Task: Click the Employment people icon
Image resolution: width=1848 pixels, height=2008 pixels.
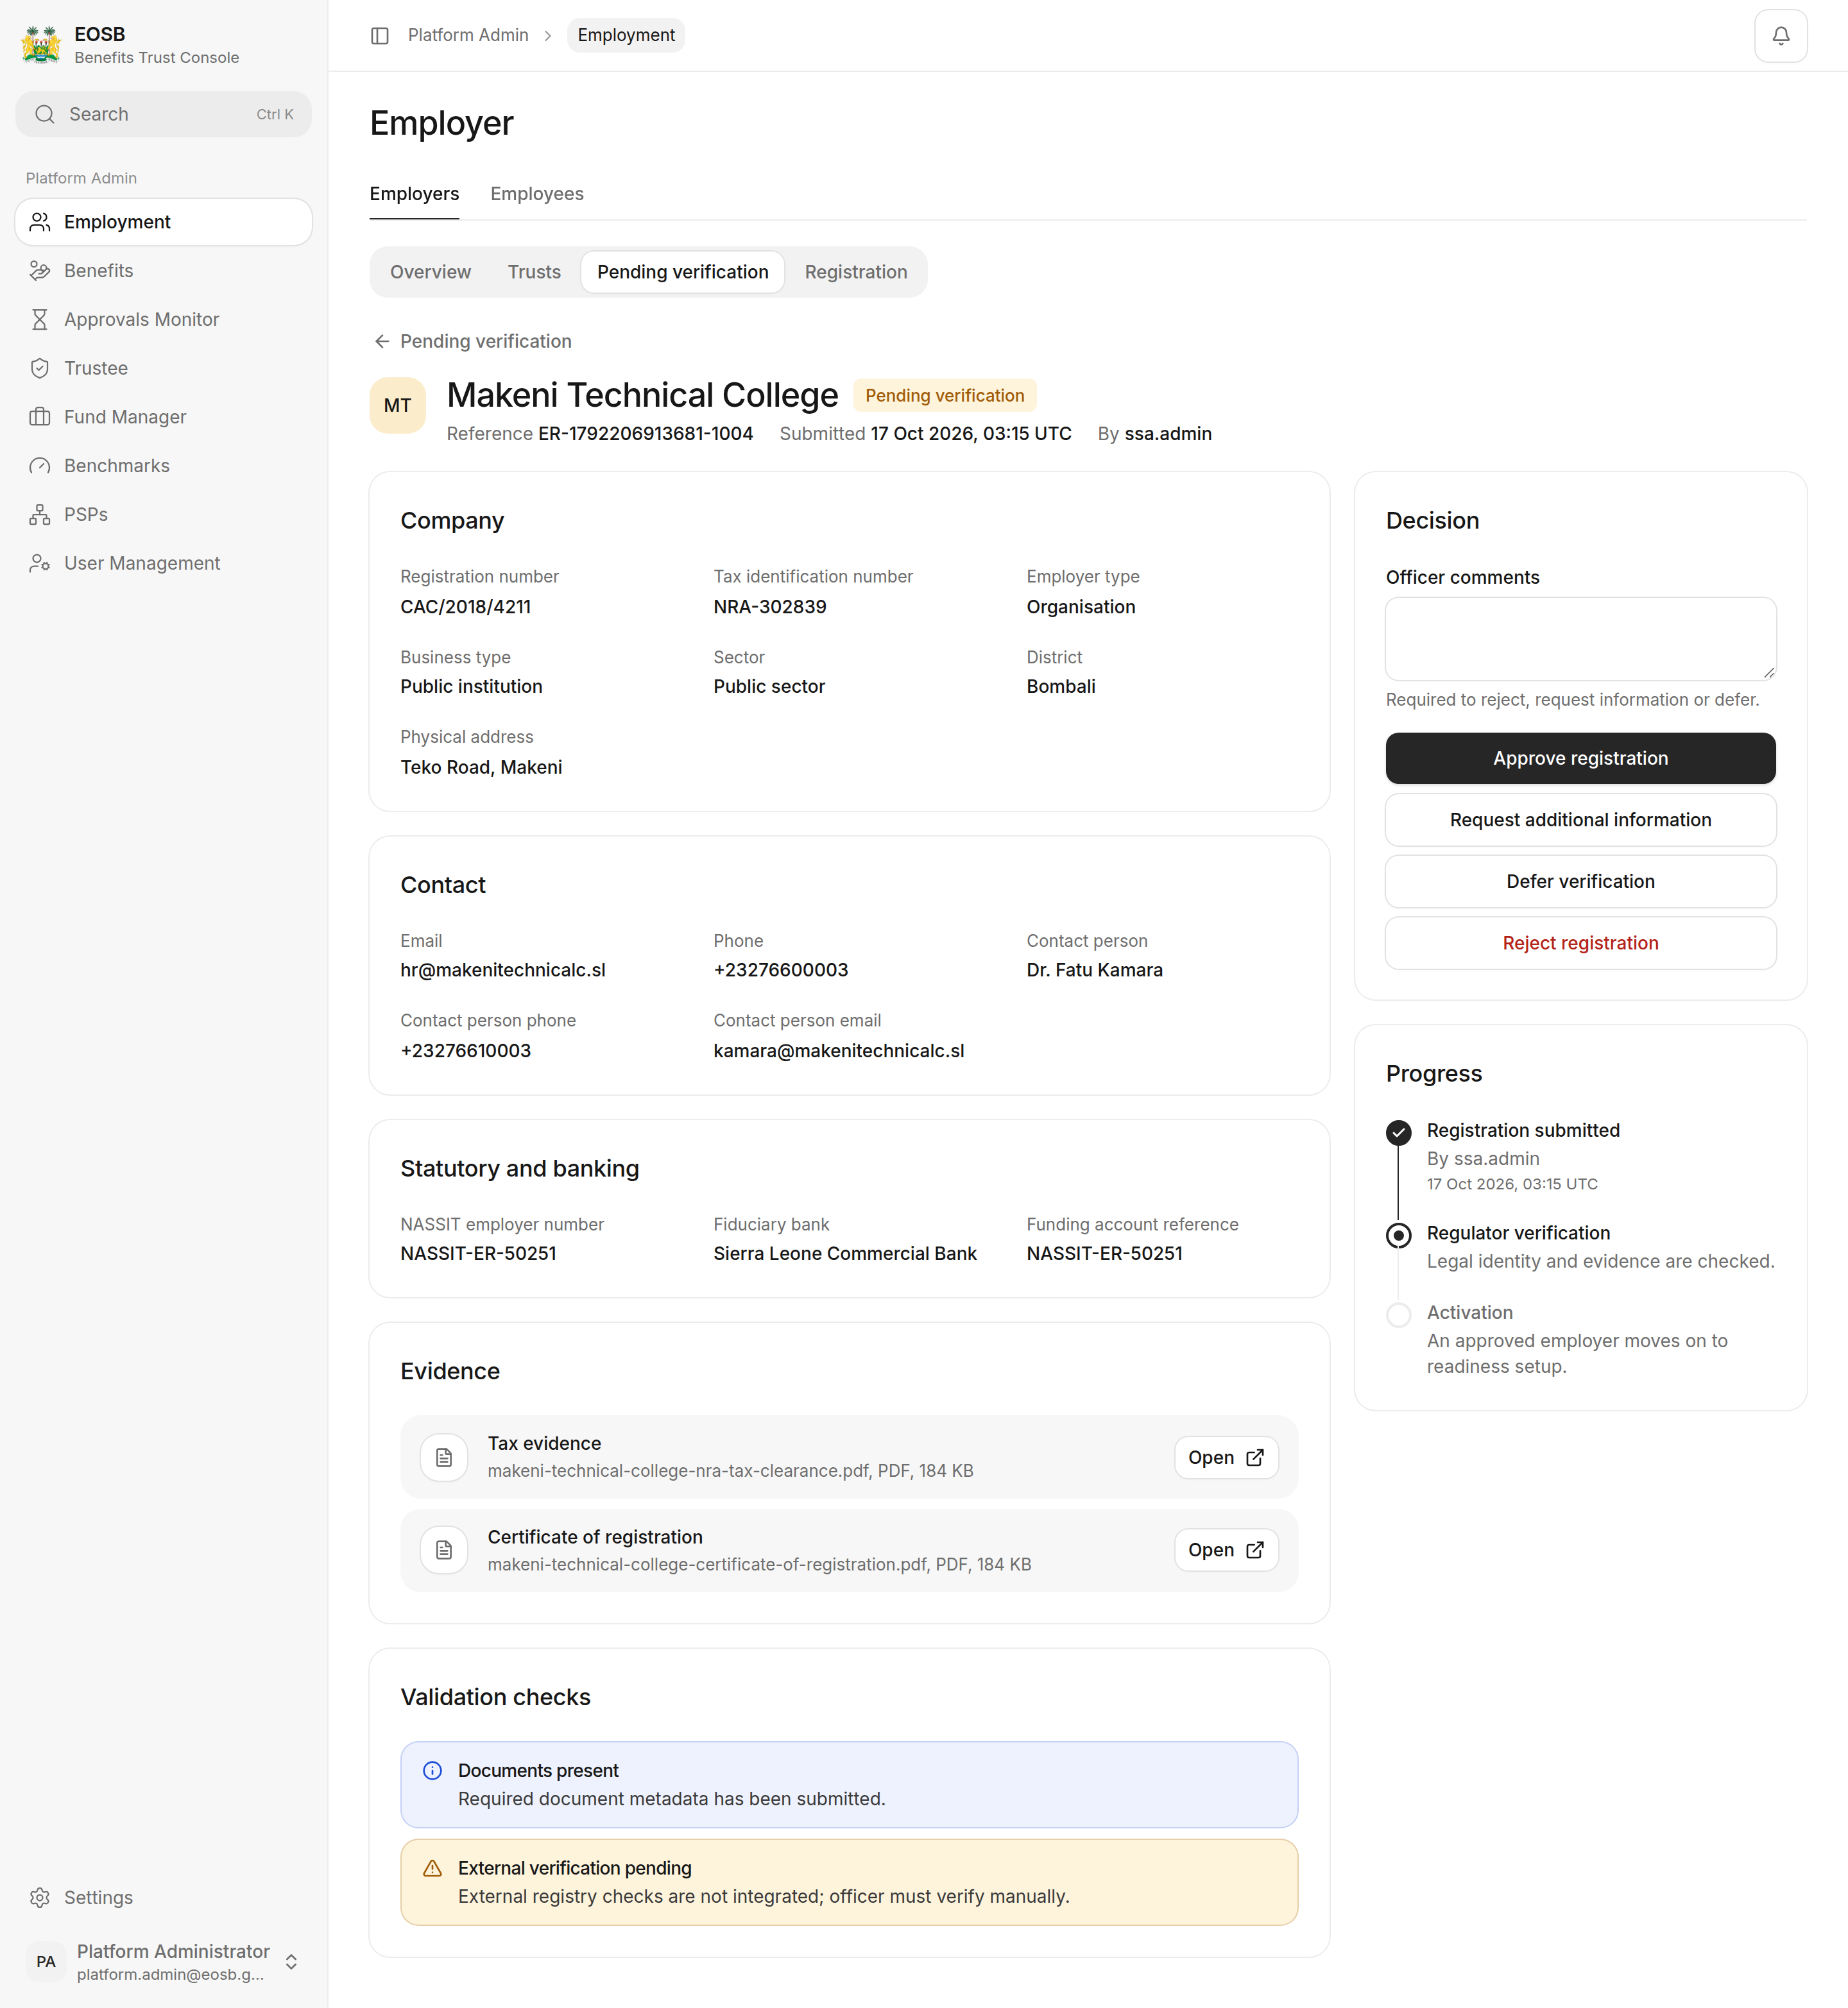Action: (x=40, y=222)
